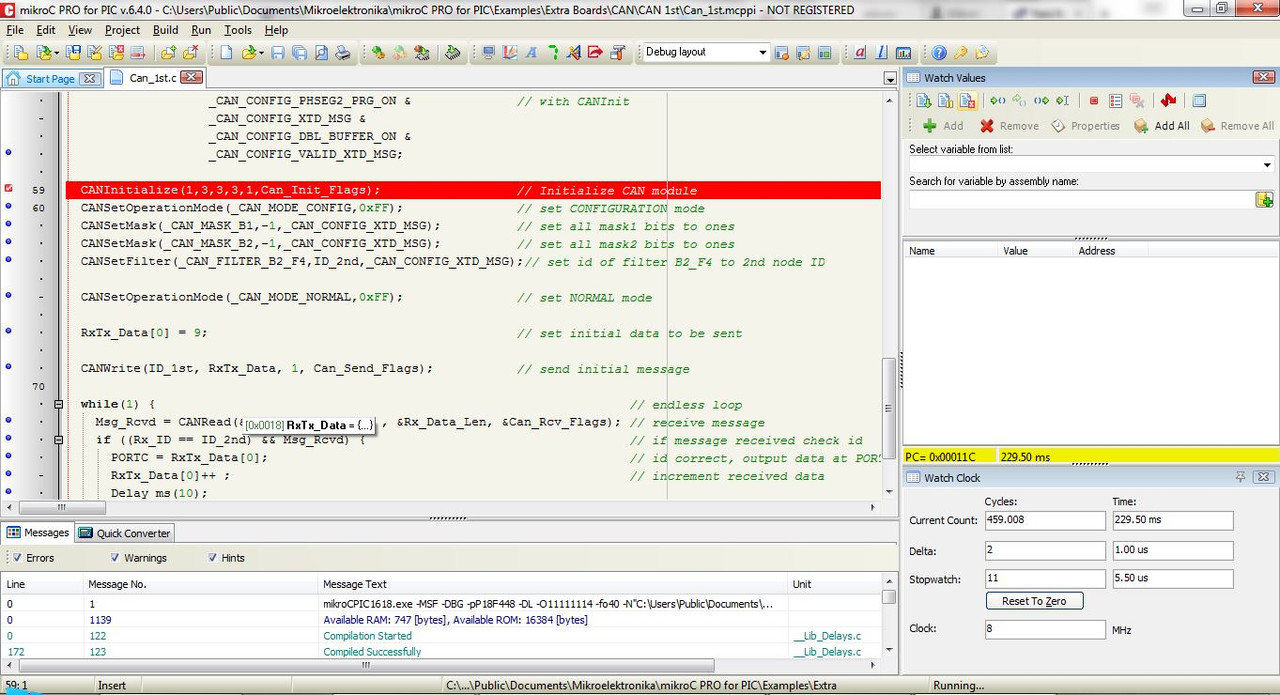Click the Save All files icon
This screenshot has width=1280, height=695.
coord(299,52)
